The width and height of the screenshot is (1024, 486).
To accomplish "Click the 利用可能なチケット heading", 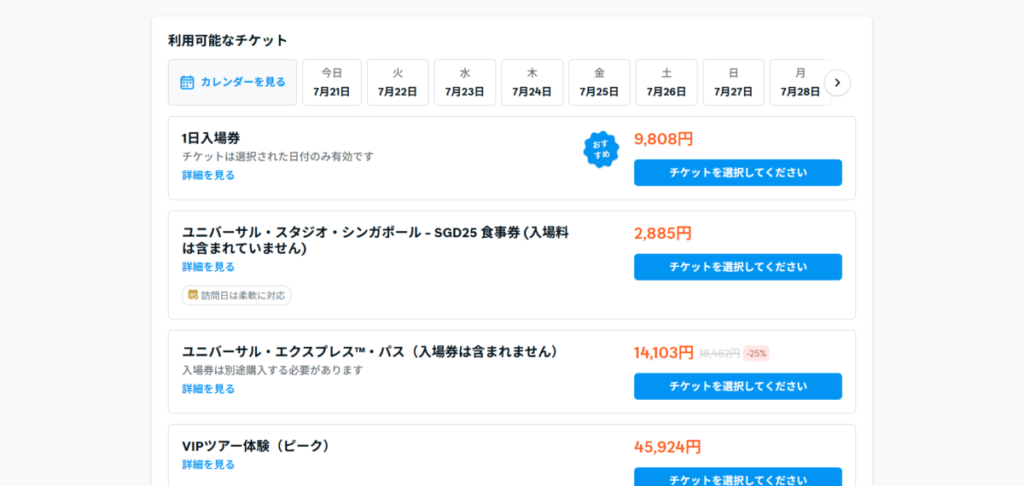I will click(x=228, y=40).
